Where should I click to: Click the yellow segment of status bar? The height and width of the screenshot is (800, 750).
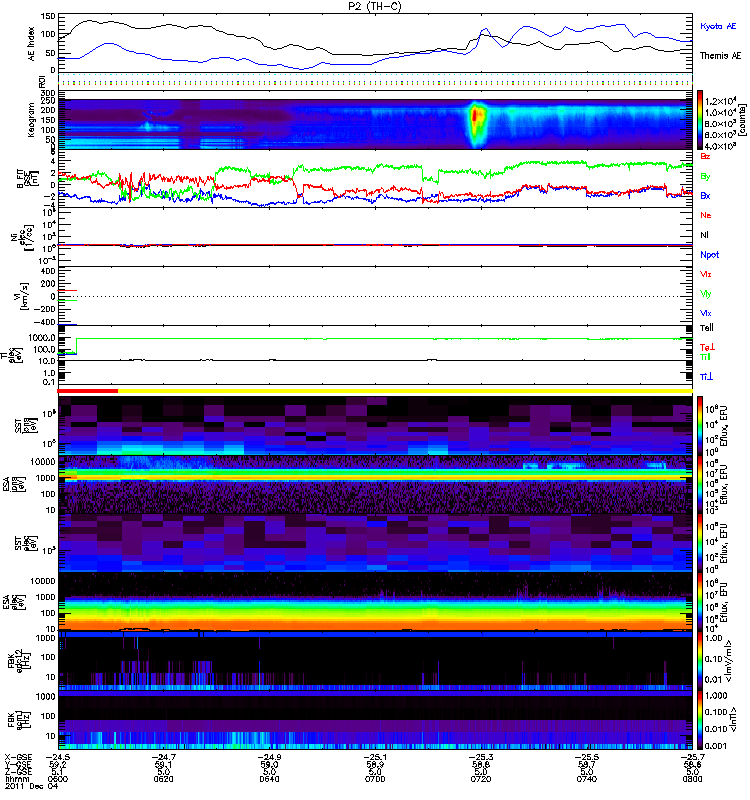point(405,391)
